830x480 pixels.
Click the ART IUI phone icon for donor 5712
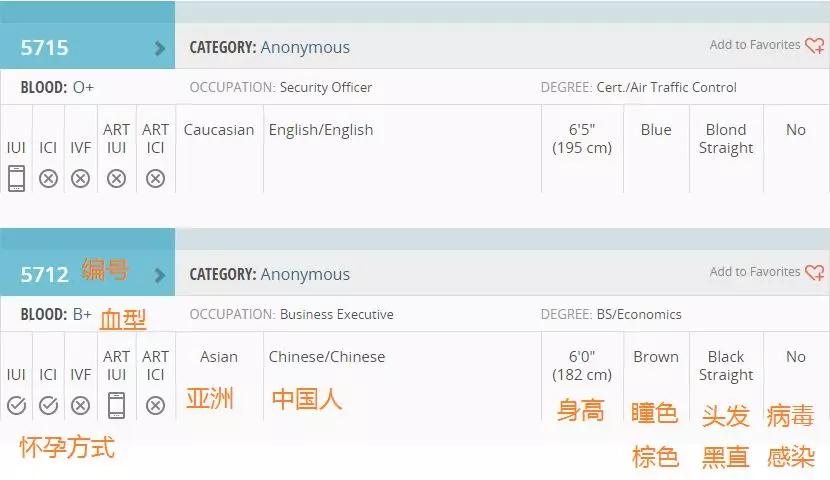(x=116, y=405)
